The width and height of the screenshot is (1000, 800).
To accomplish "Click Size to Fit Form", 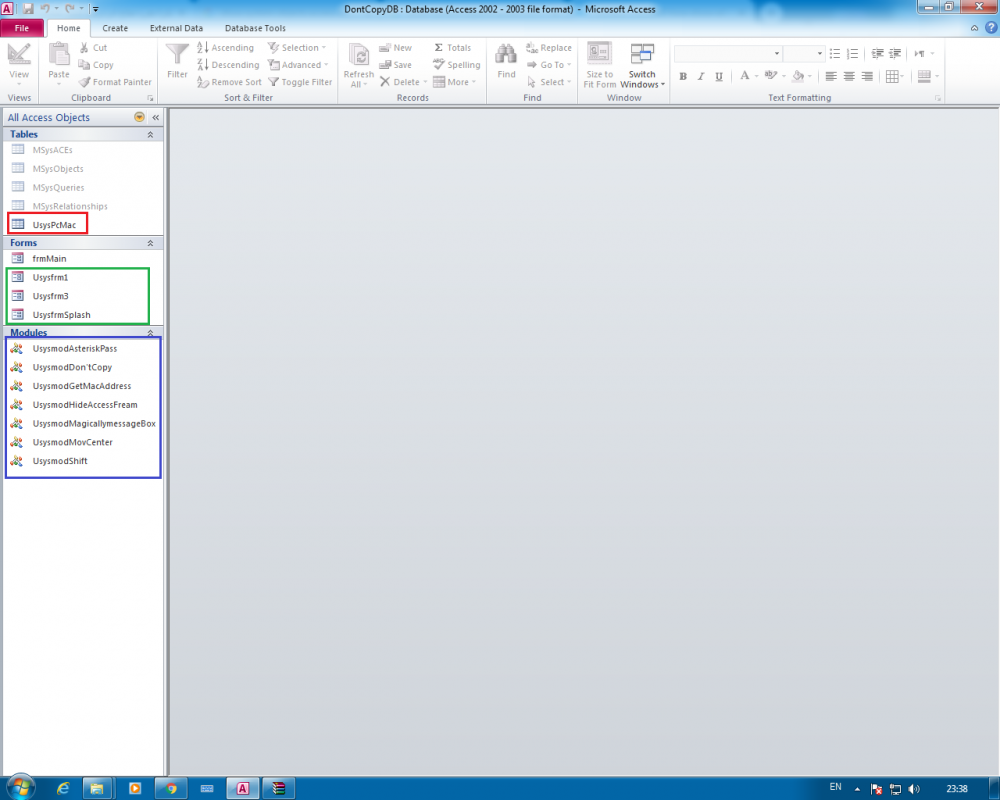I will [x=599, y=66].
